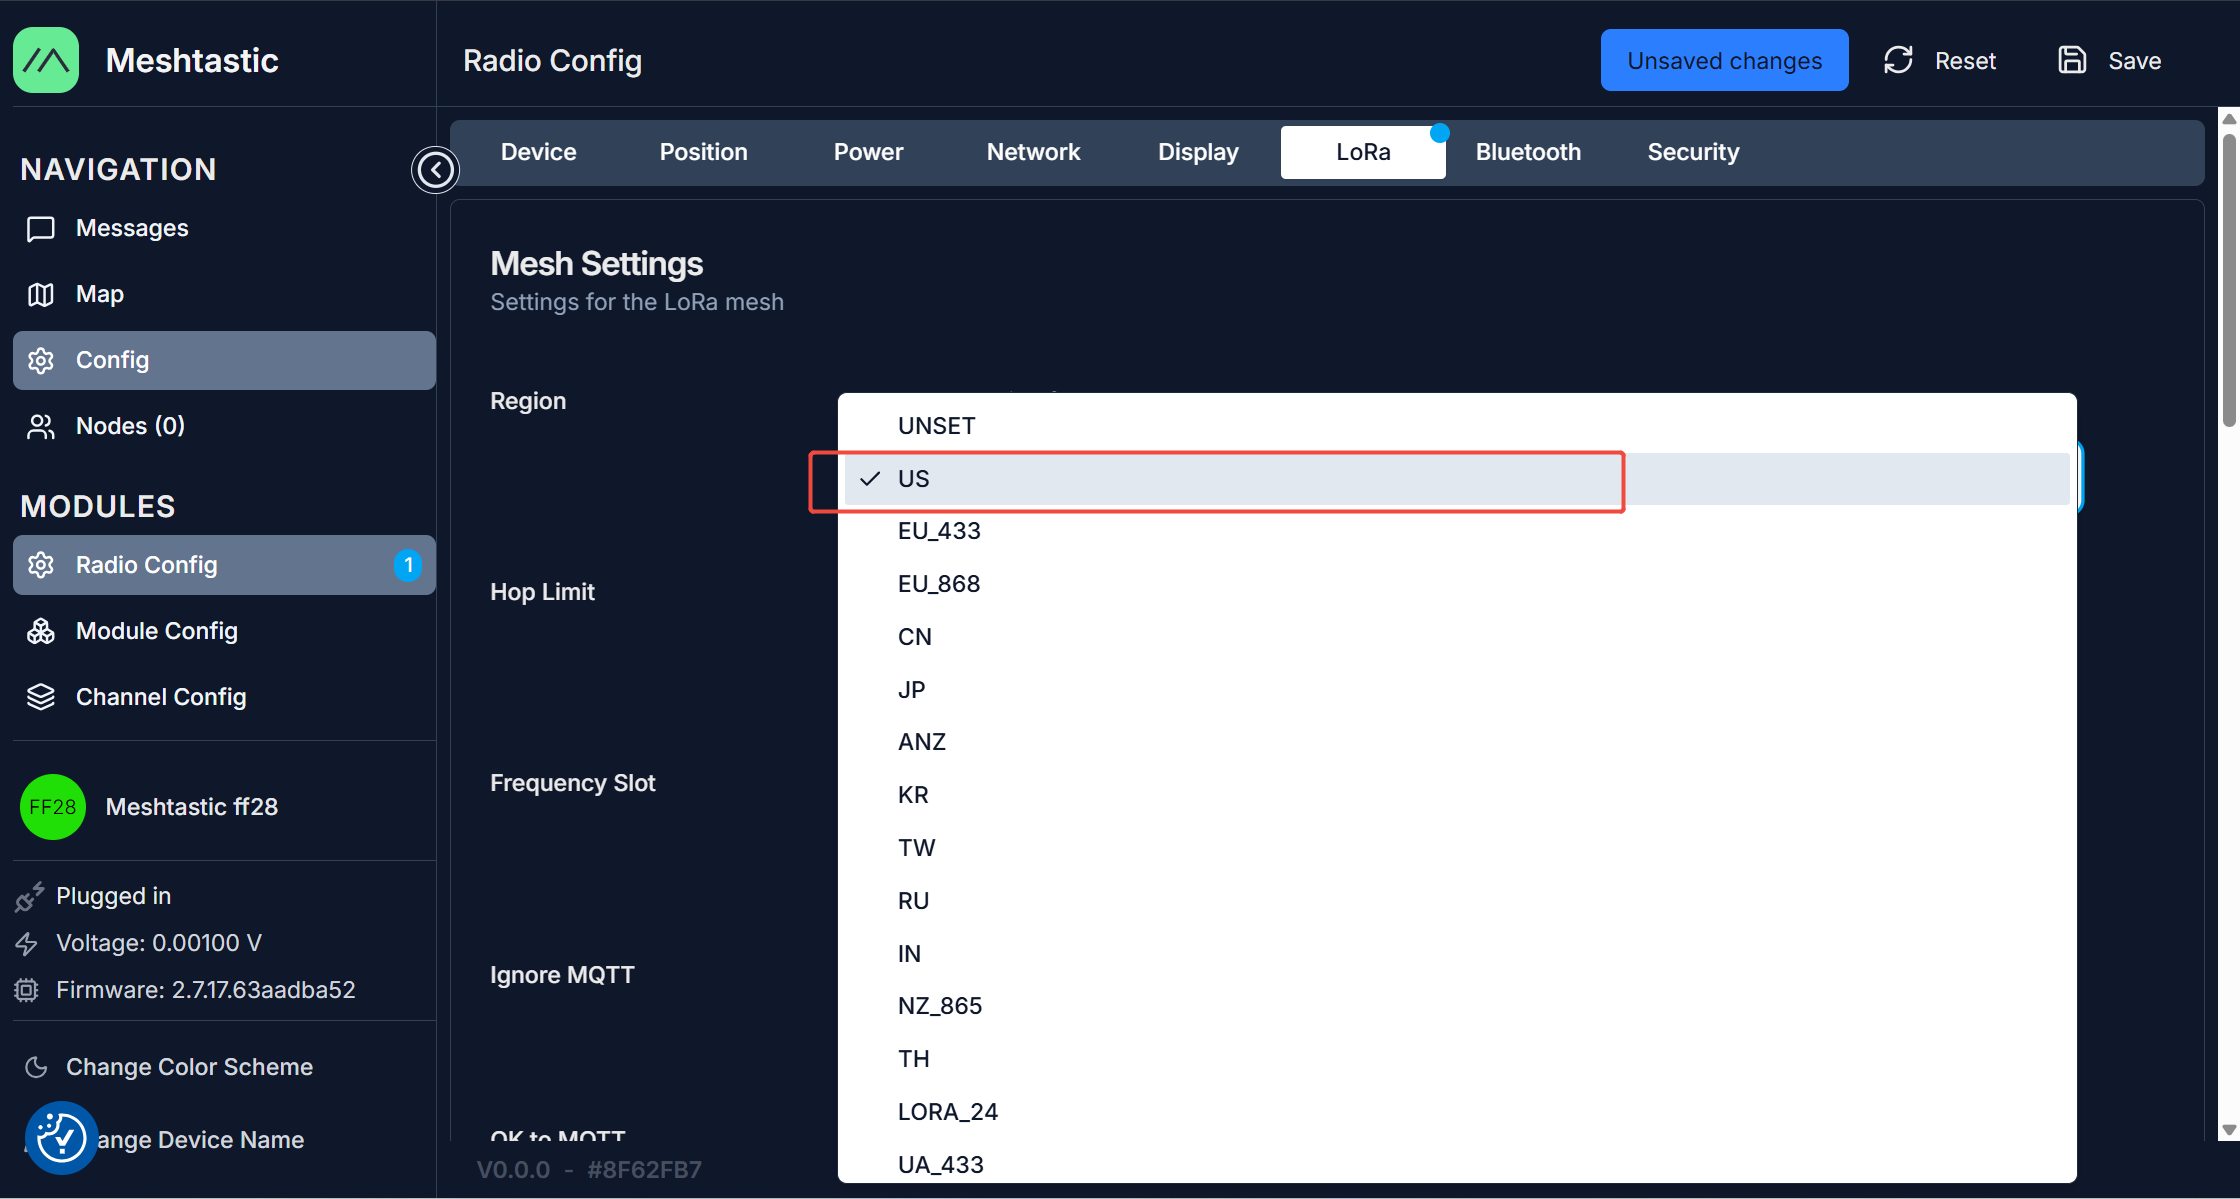Open Messages from the navigation
Screen dimensions: 2240x1199
[x=131, y=229]
